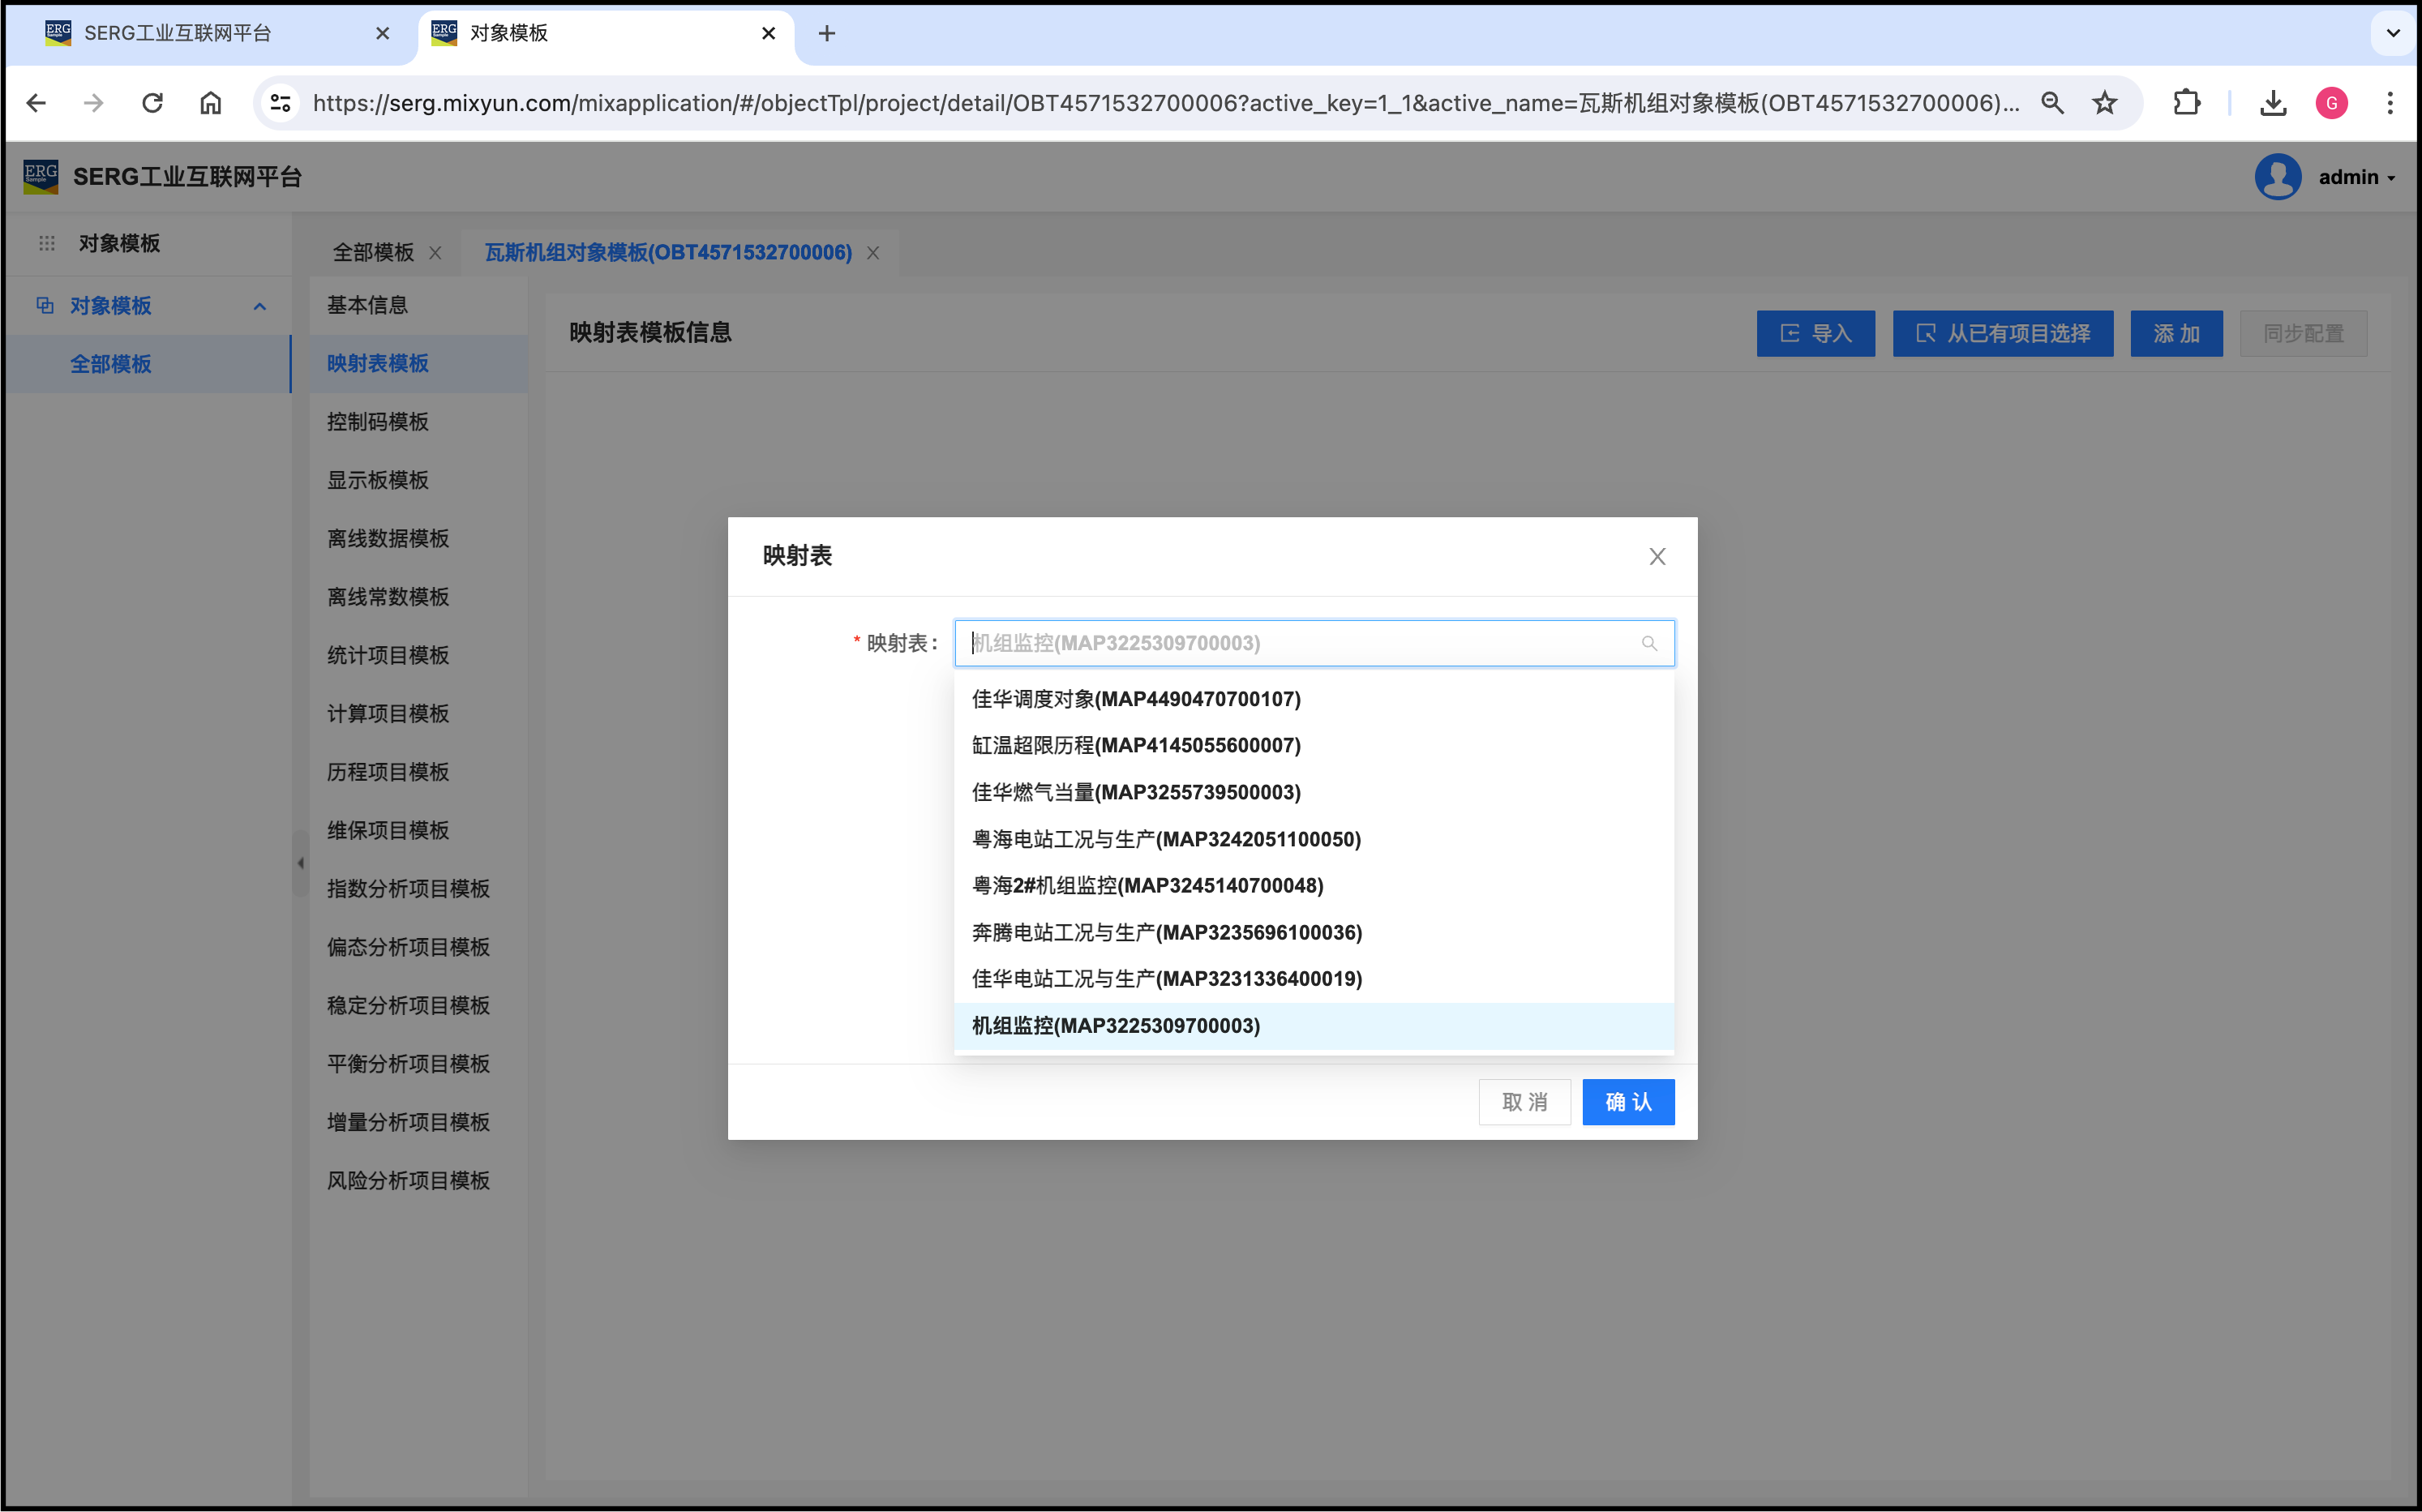Click the browser reload icon
The height and width of the screenshot is (1512, 2422).
[152, 103]
